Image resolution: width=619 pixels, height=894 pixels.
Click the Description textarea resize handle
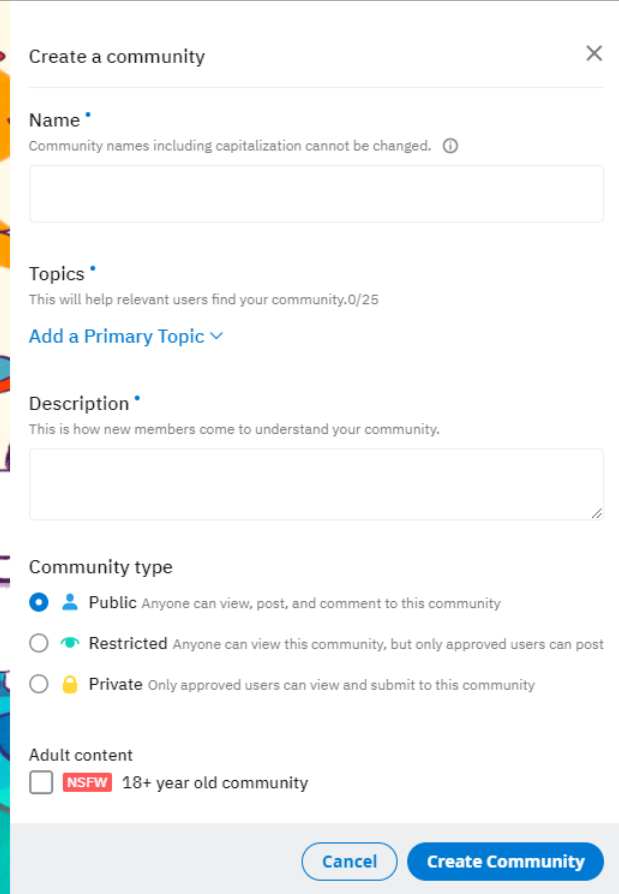(597, 513)
